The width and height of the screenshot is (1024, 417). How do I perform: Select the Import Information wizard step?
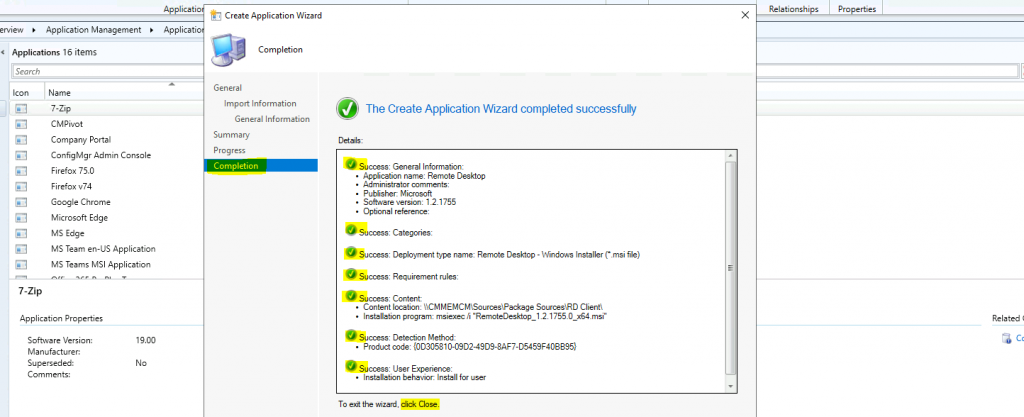coord(260,104)
